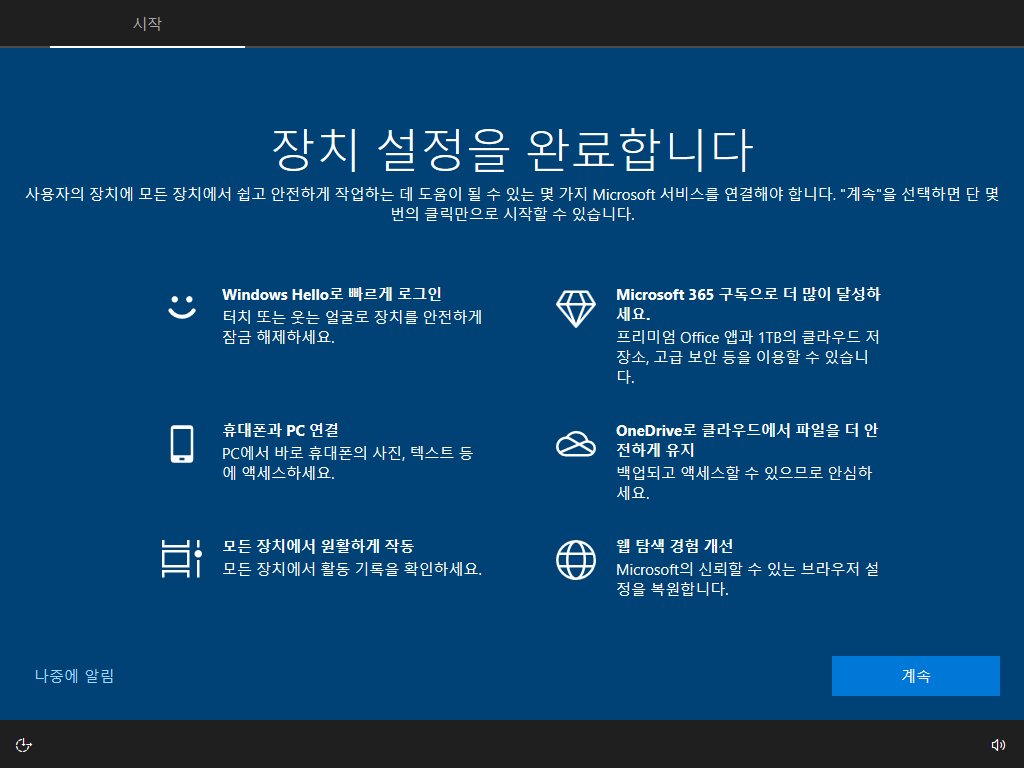Choose 나중에 알림 (Remind me later)
Viewport: 1024px width, 768px height.
pyautogui.click(x=74, y=676)
